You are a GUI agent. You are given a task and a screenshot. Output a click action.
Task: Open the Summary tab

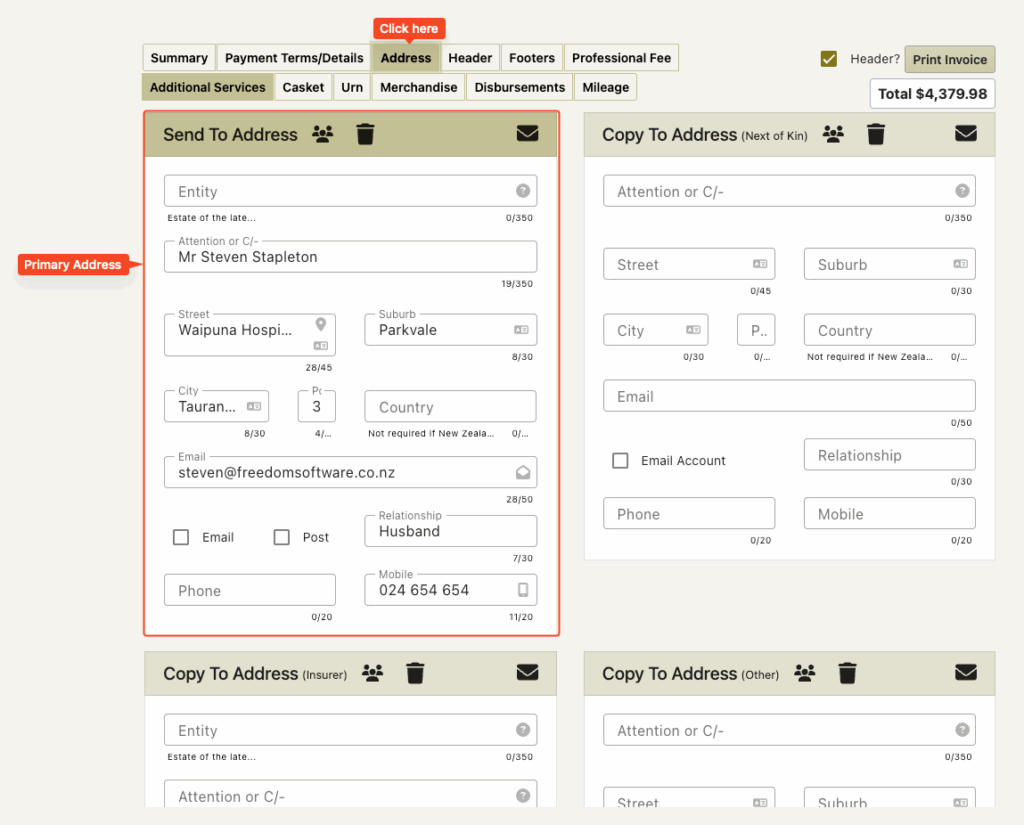(179, 57)
